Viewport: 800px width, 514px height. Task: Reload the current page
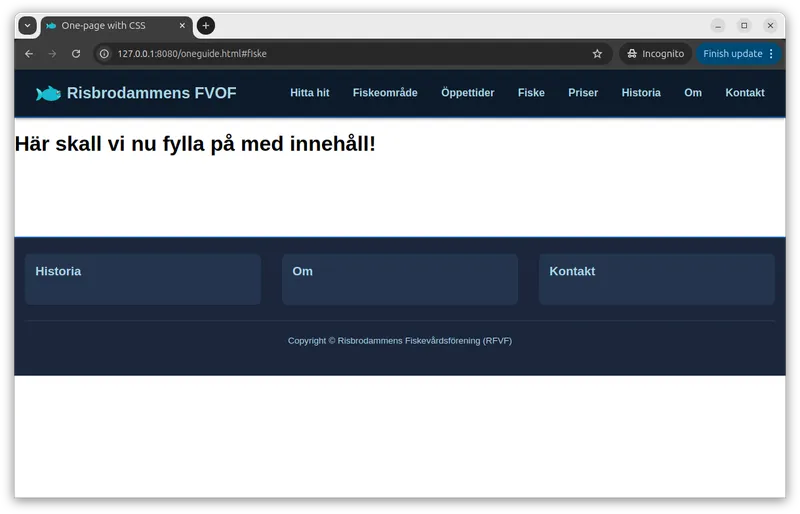click(76, 54)
